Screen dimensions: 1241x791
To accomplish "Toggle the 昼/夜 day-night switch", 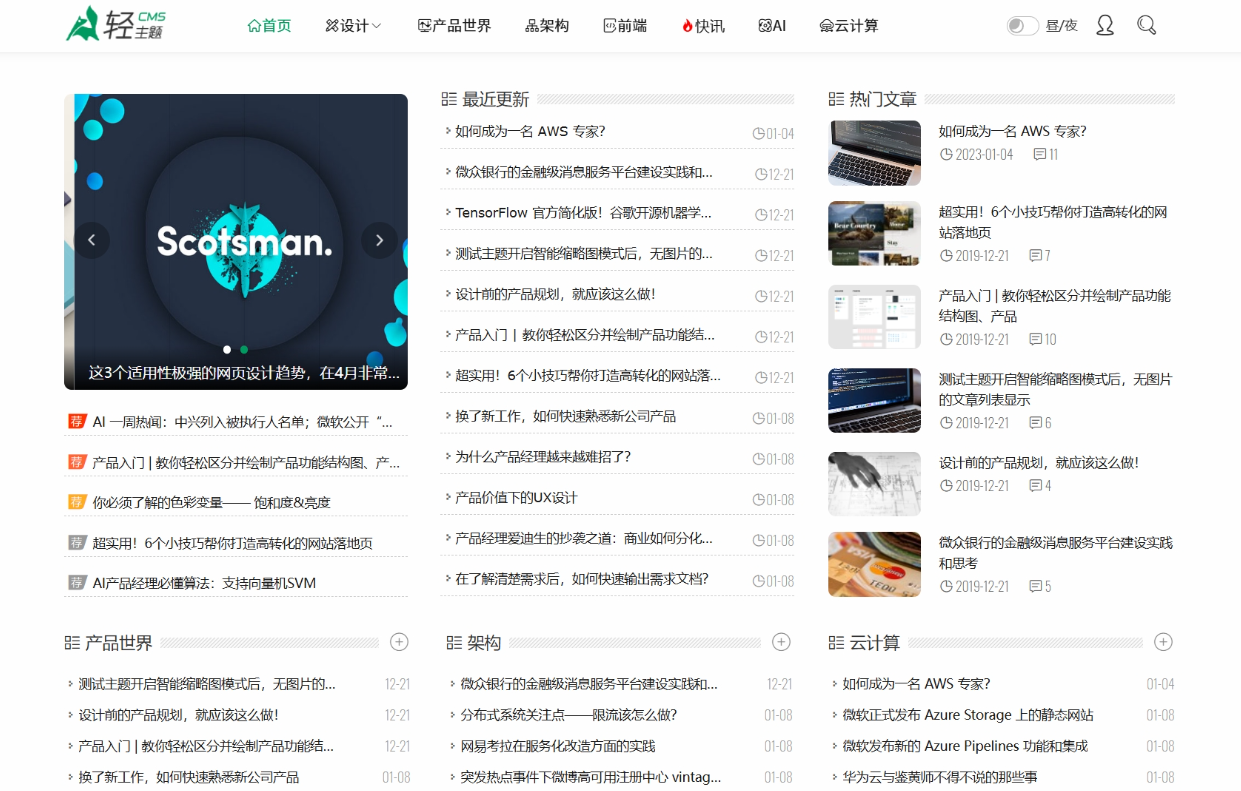I will 1021,24.
